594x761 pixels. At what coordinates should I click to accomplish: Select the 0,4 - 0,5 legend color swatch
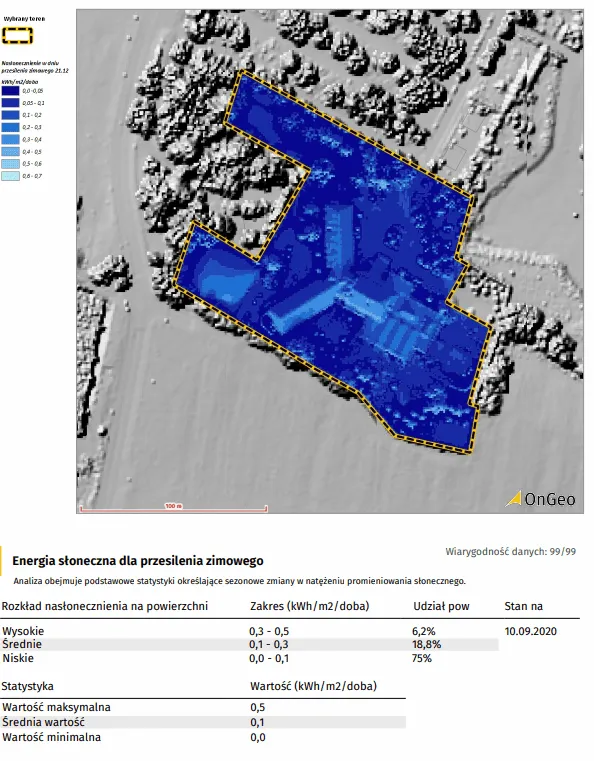10,151
